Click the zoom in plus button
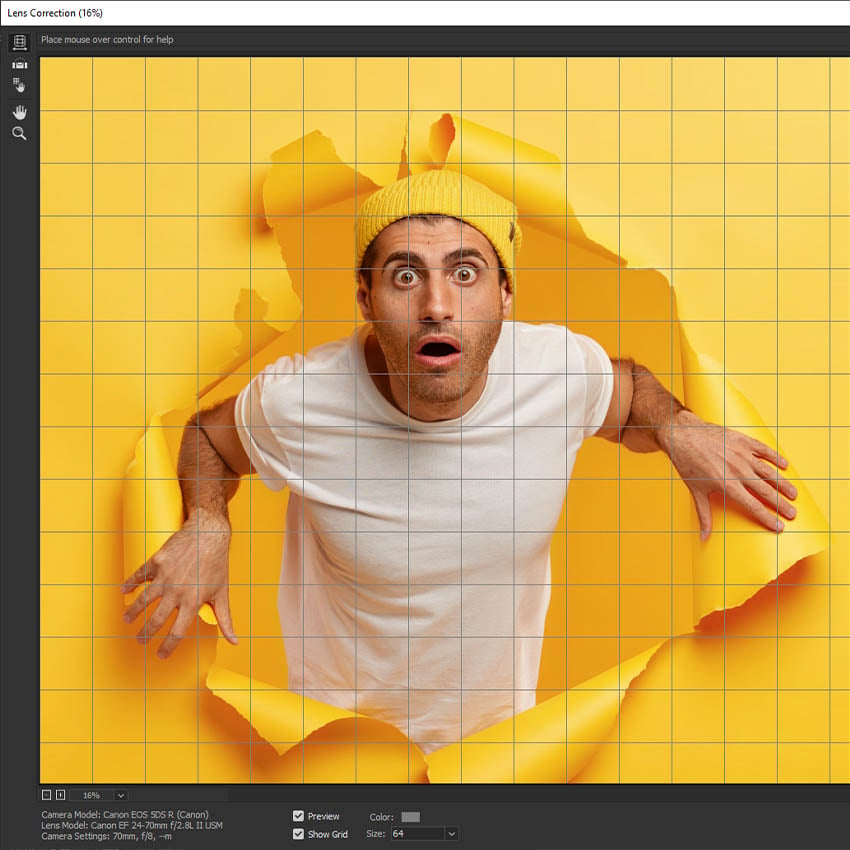 pyautogui.click(x=60, y=795)
